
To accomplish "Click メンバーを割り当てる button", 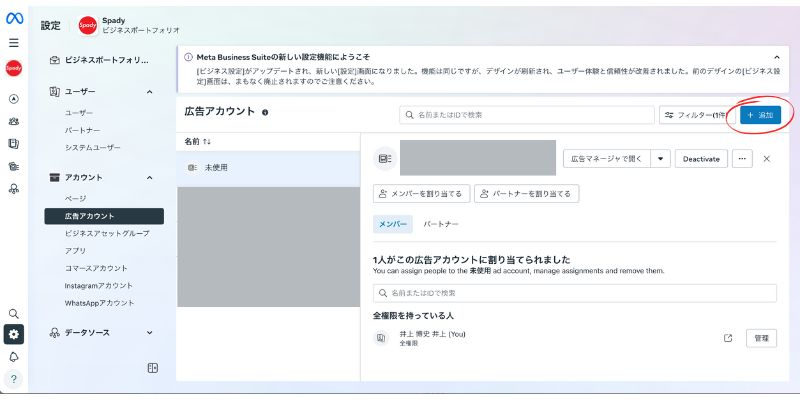I will pyautogui.click(x=421, y=194).
